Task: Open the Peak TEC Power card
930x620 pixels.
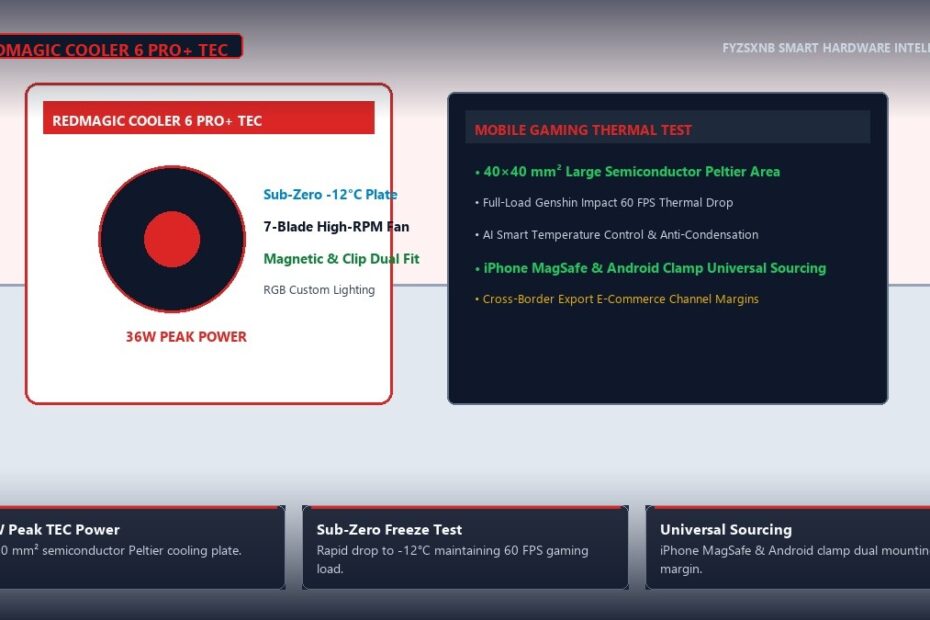Action: pyautogui.click(x=142, y=548)
